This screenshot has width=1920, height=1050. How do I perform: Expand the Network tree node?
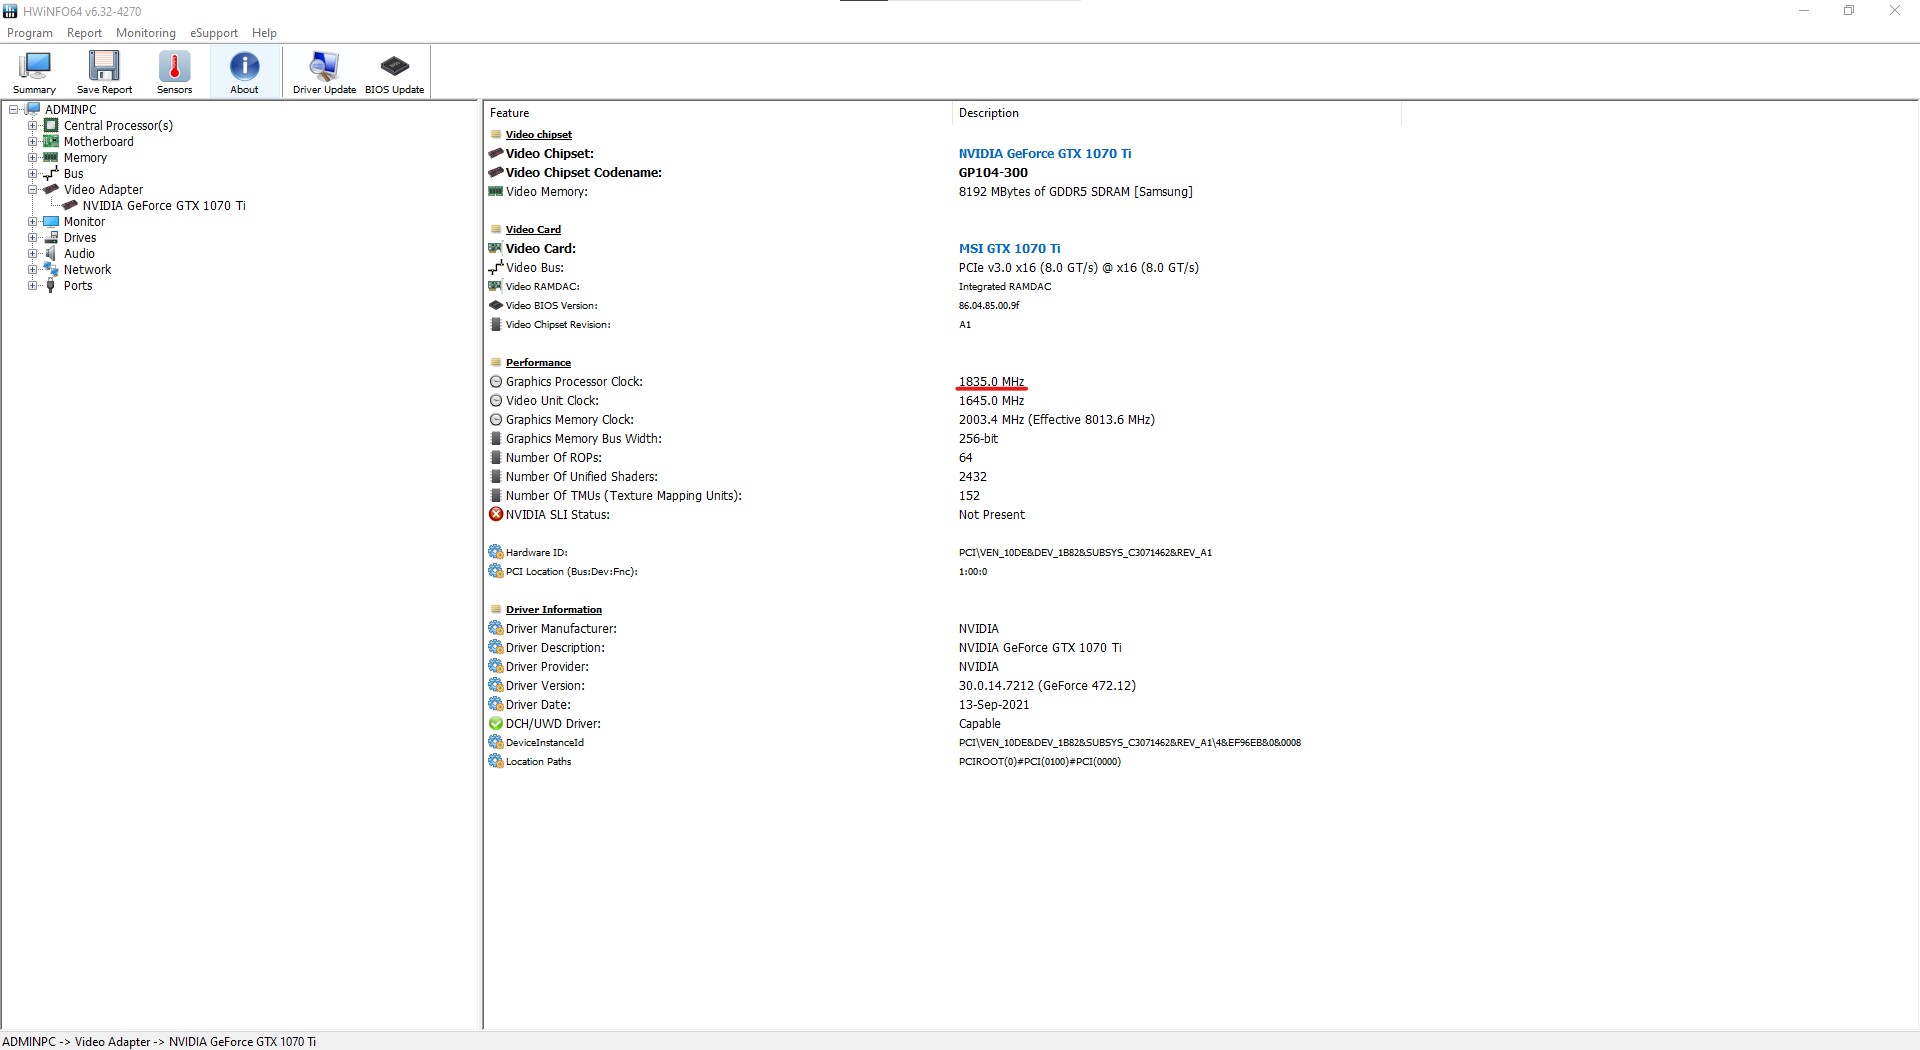click(x=32, y=269)
